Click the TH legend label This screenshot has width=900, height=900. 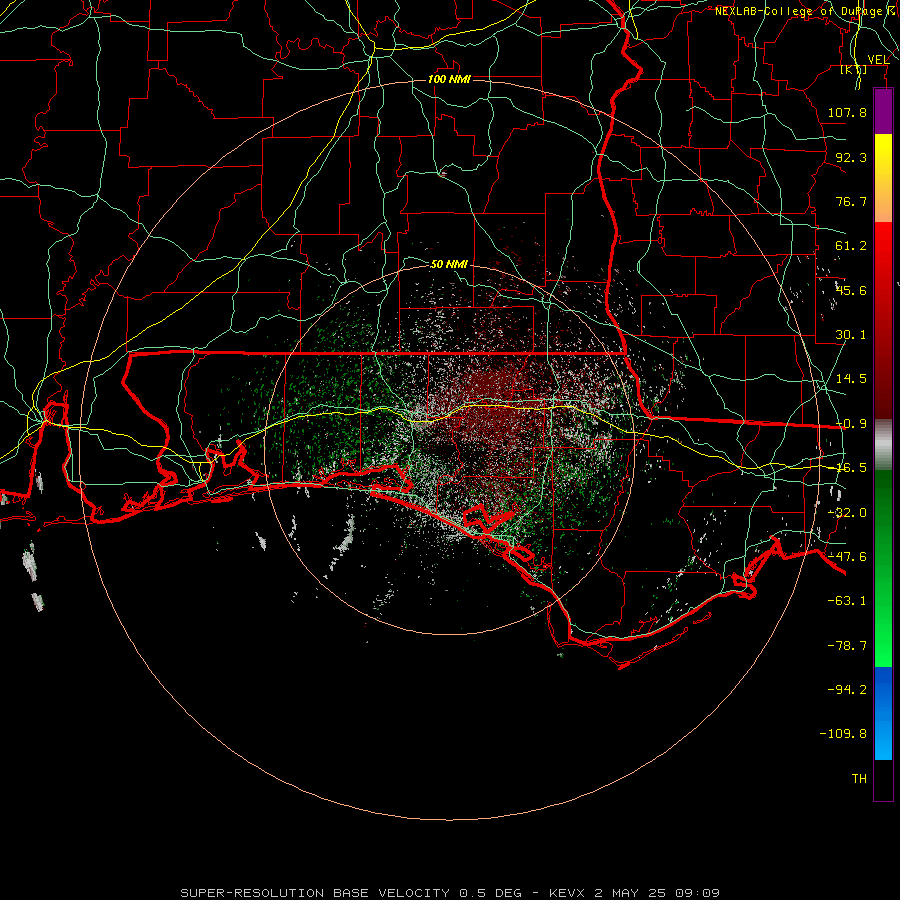[x=859, y=778]
